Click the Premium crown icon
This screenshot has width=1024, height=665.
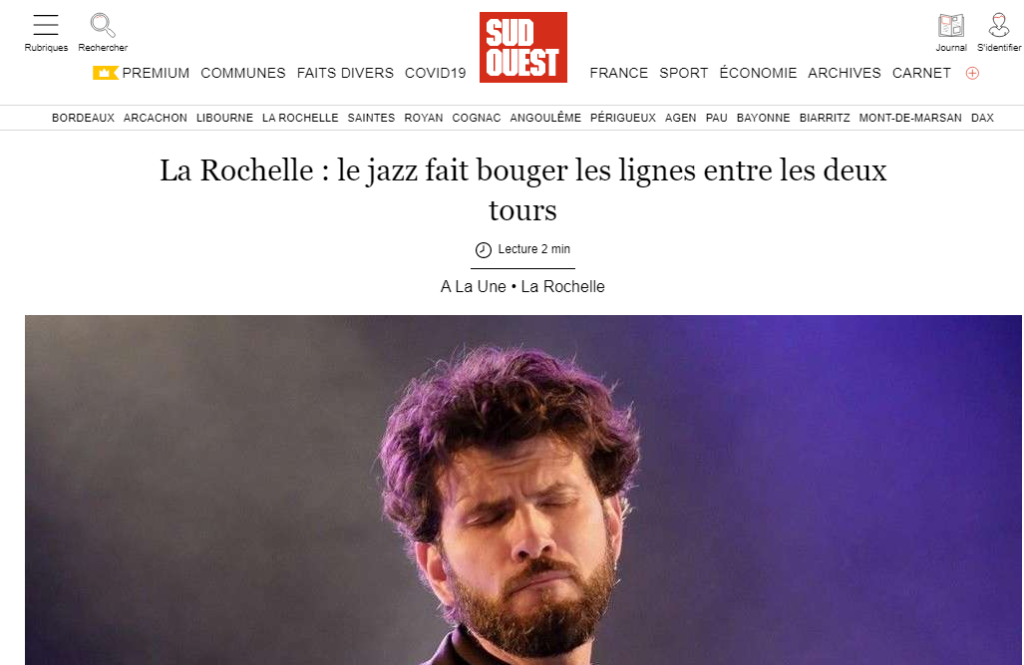(x=105, y=73)
